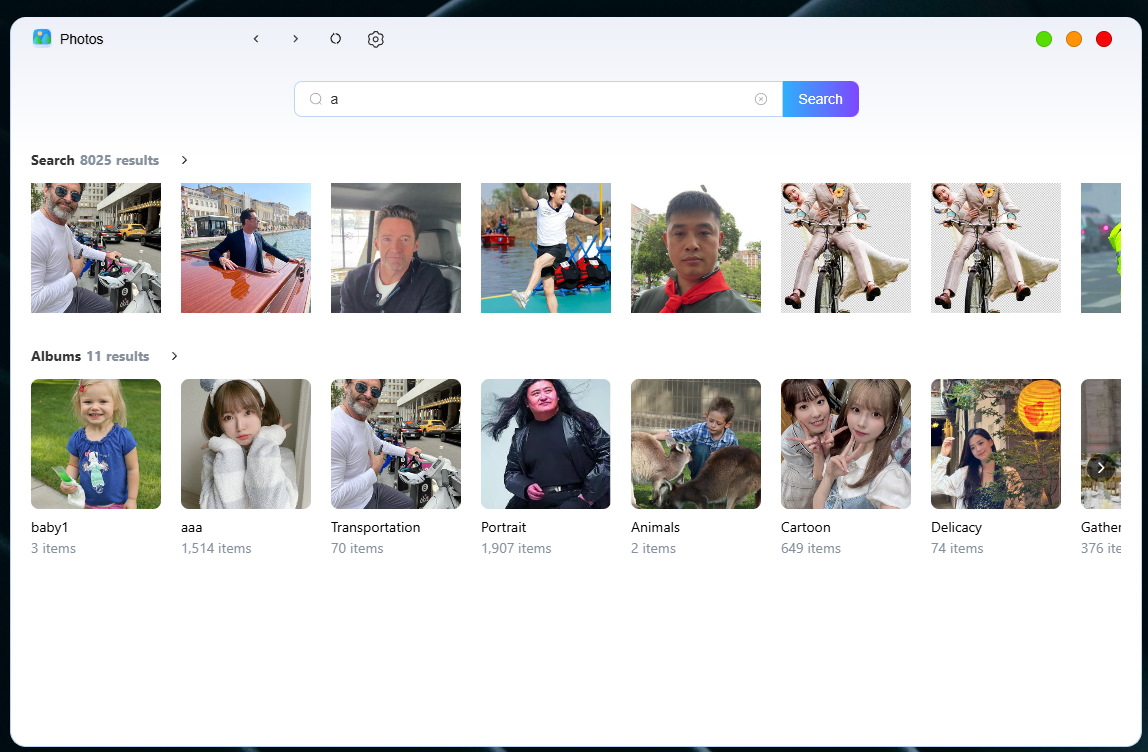Open the Delicacy album thumbnail
This screenshot has height=752, width=1148.
tap(996, 444)
